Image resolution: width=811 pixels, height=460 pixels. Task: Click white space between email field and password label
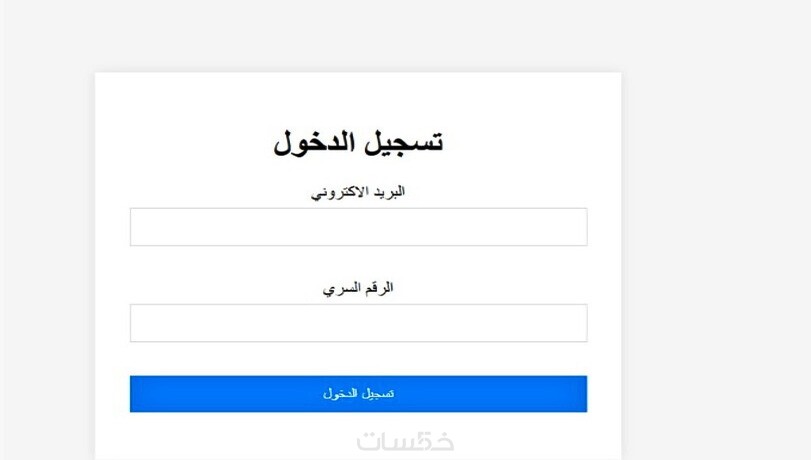coord(358,262)
